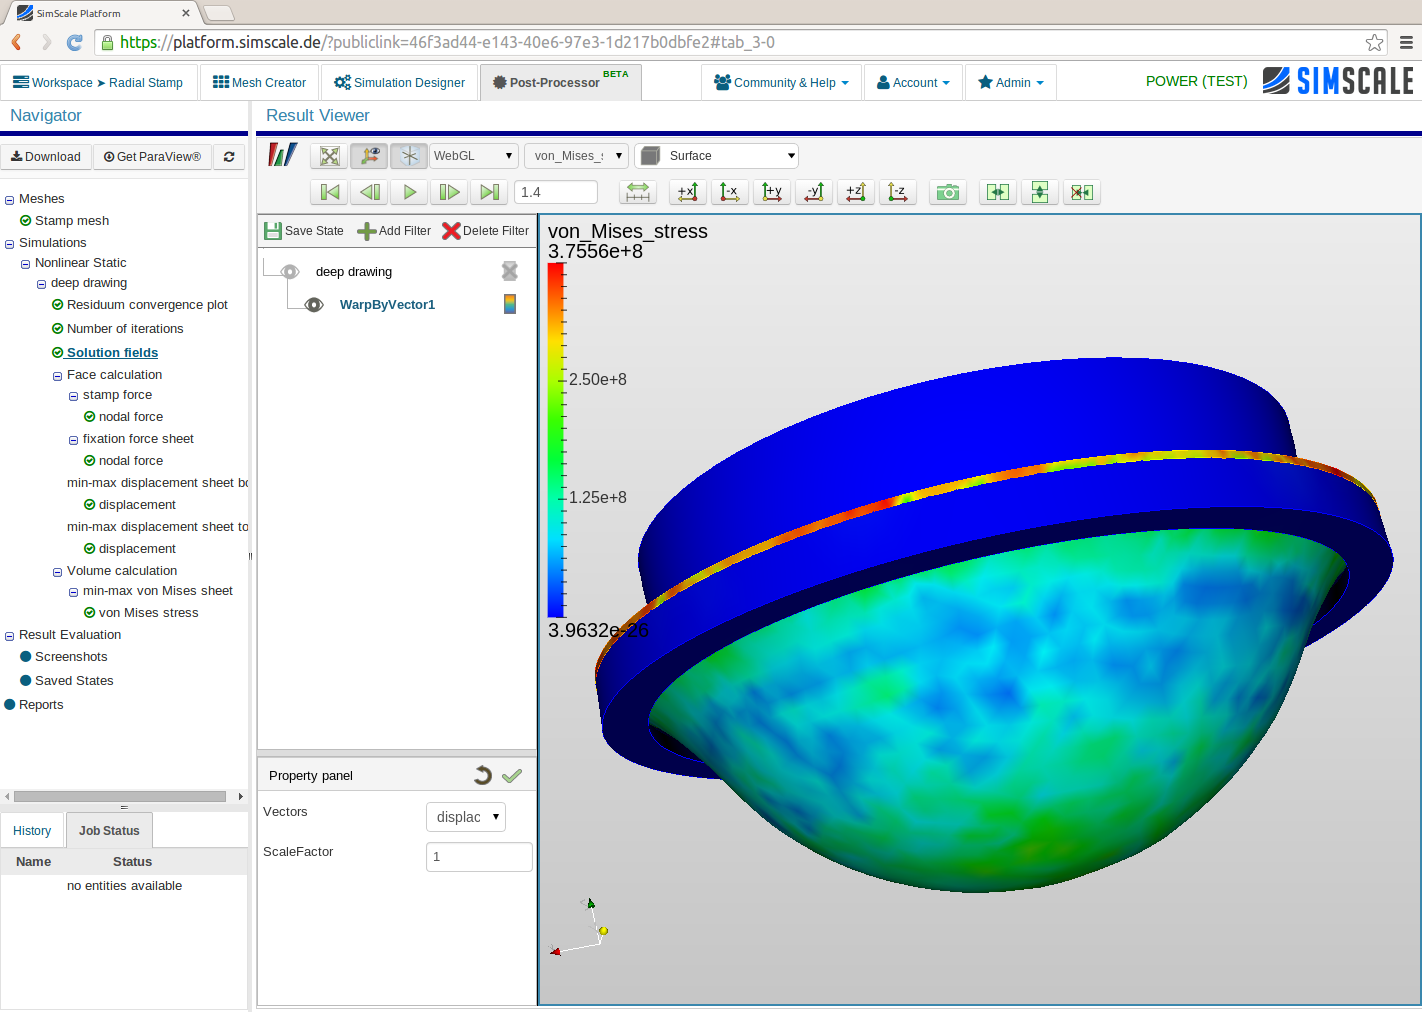Click the split view horizontally icon
Image resolution: width=1422 pixels, height=1029 pixels.
(998, 192)
